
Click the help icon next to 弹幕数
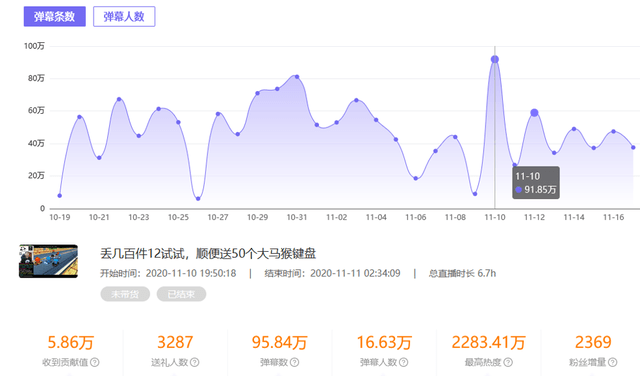pos(295,362)
